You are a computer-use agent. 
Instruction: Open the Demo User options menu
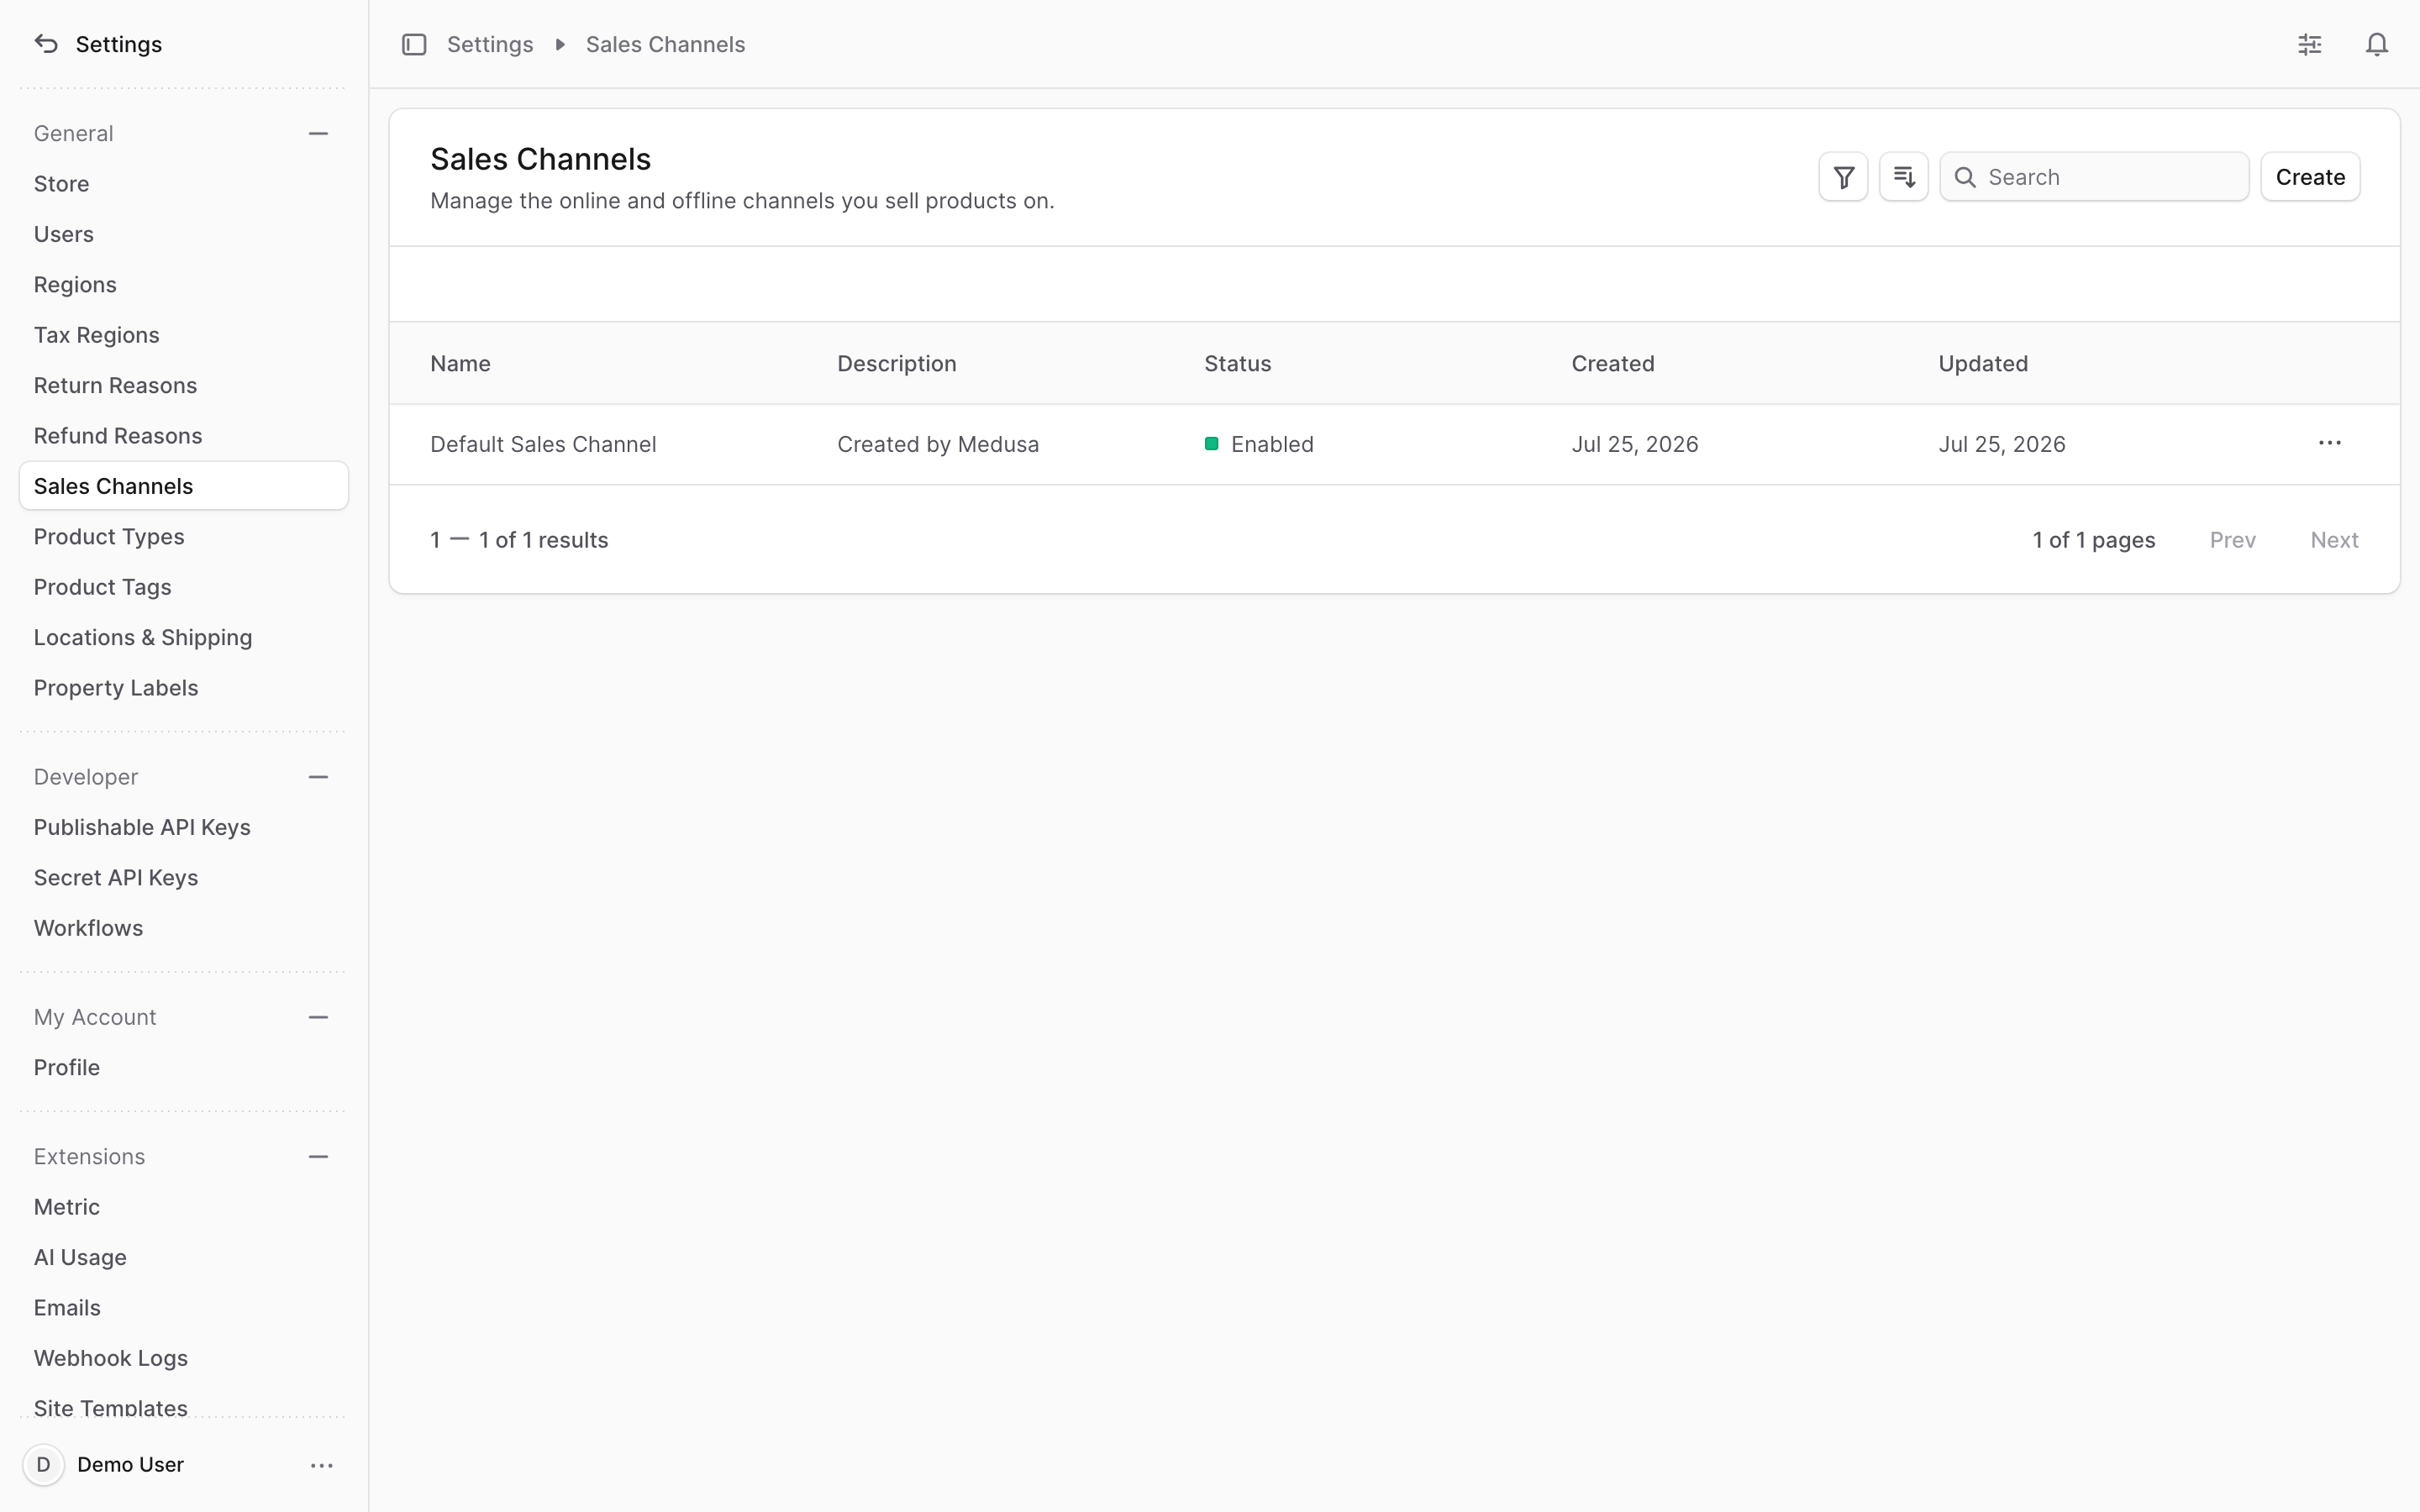tap(322, 1465)
